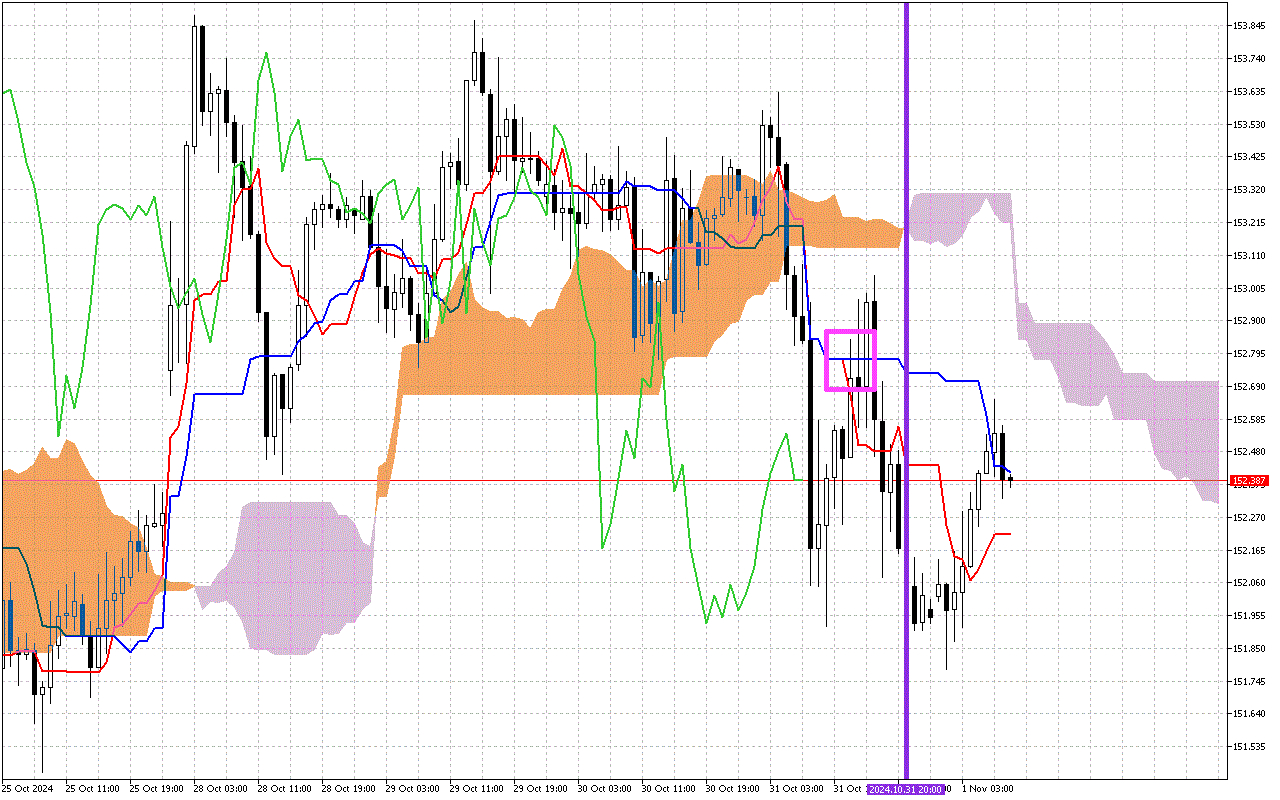Click the 25 Oct 19:00 time axis label
The width and height of the screenshot is (1280, 800).
(156, 789)
